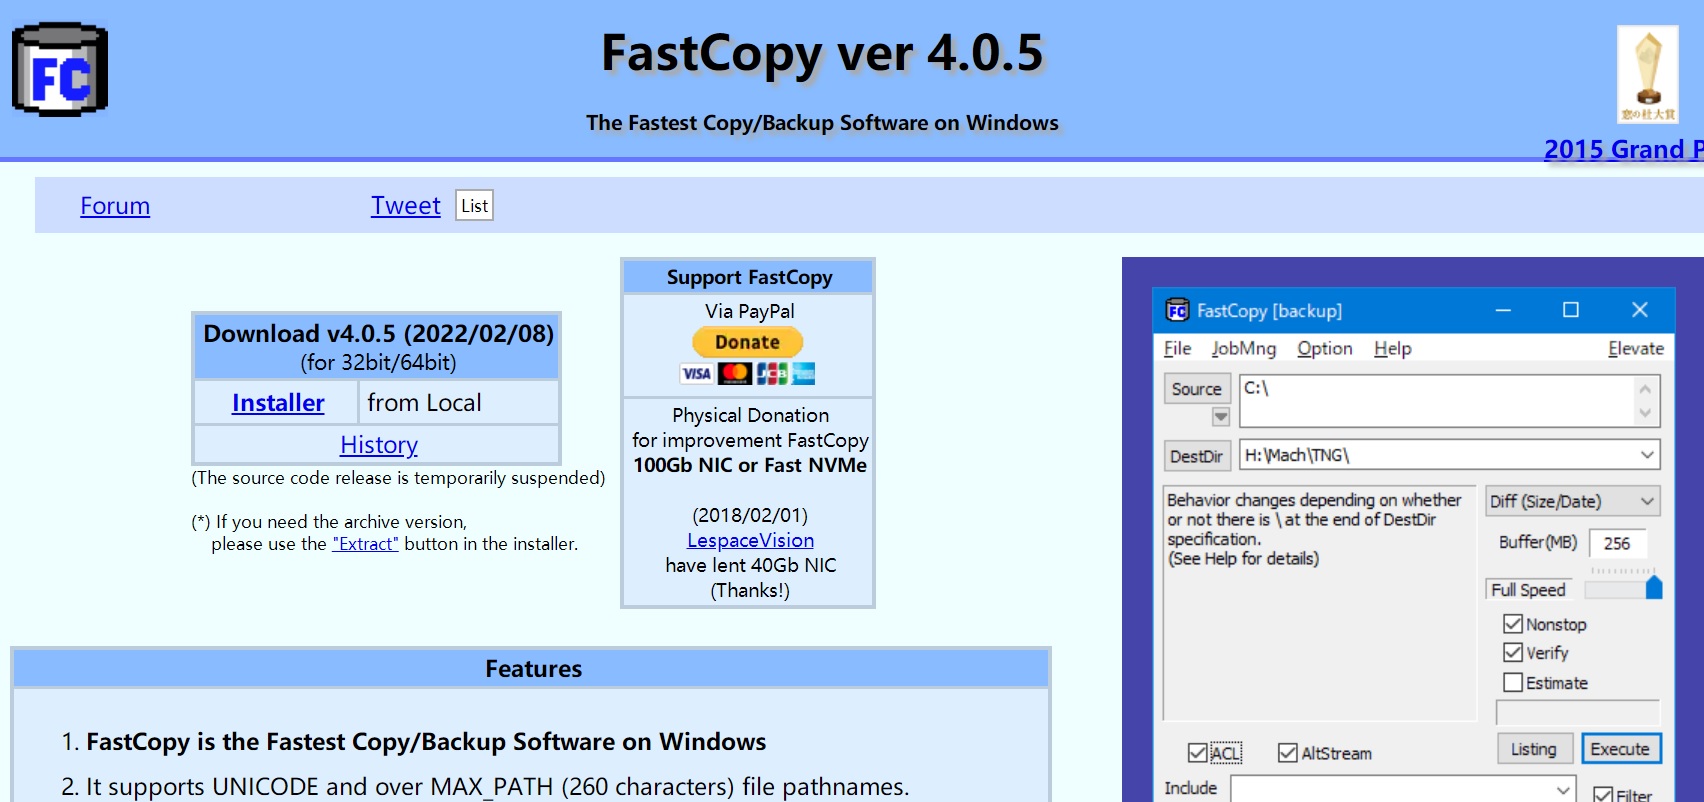Open the JobMng menu

point(1243,348)
